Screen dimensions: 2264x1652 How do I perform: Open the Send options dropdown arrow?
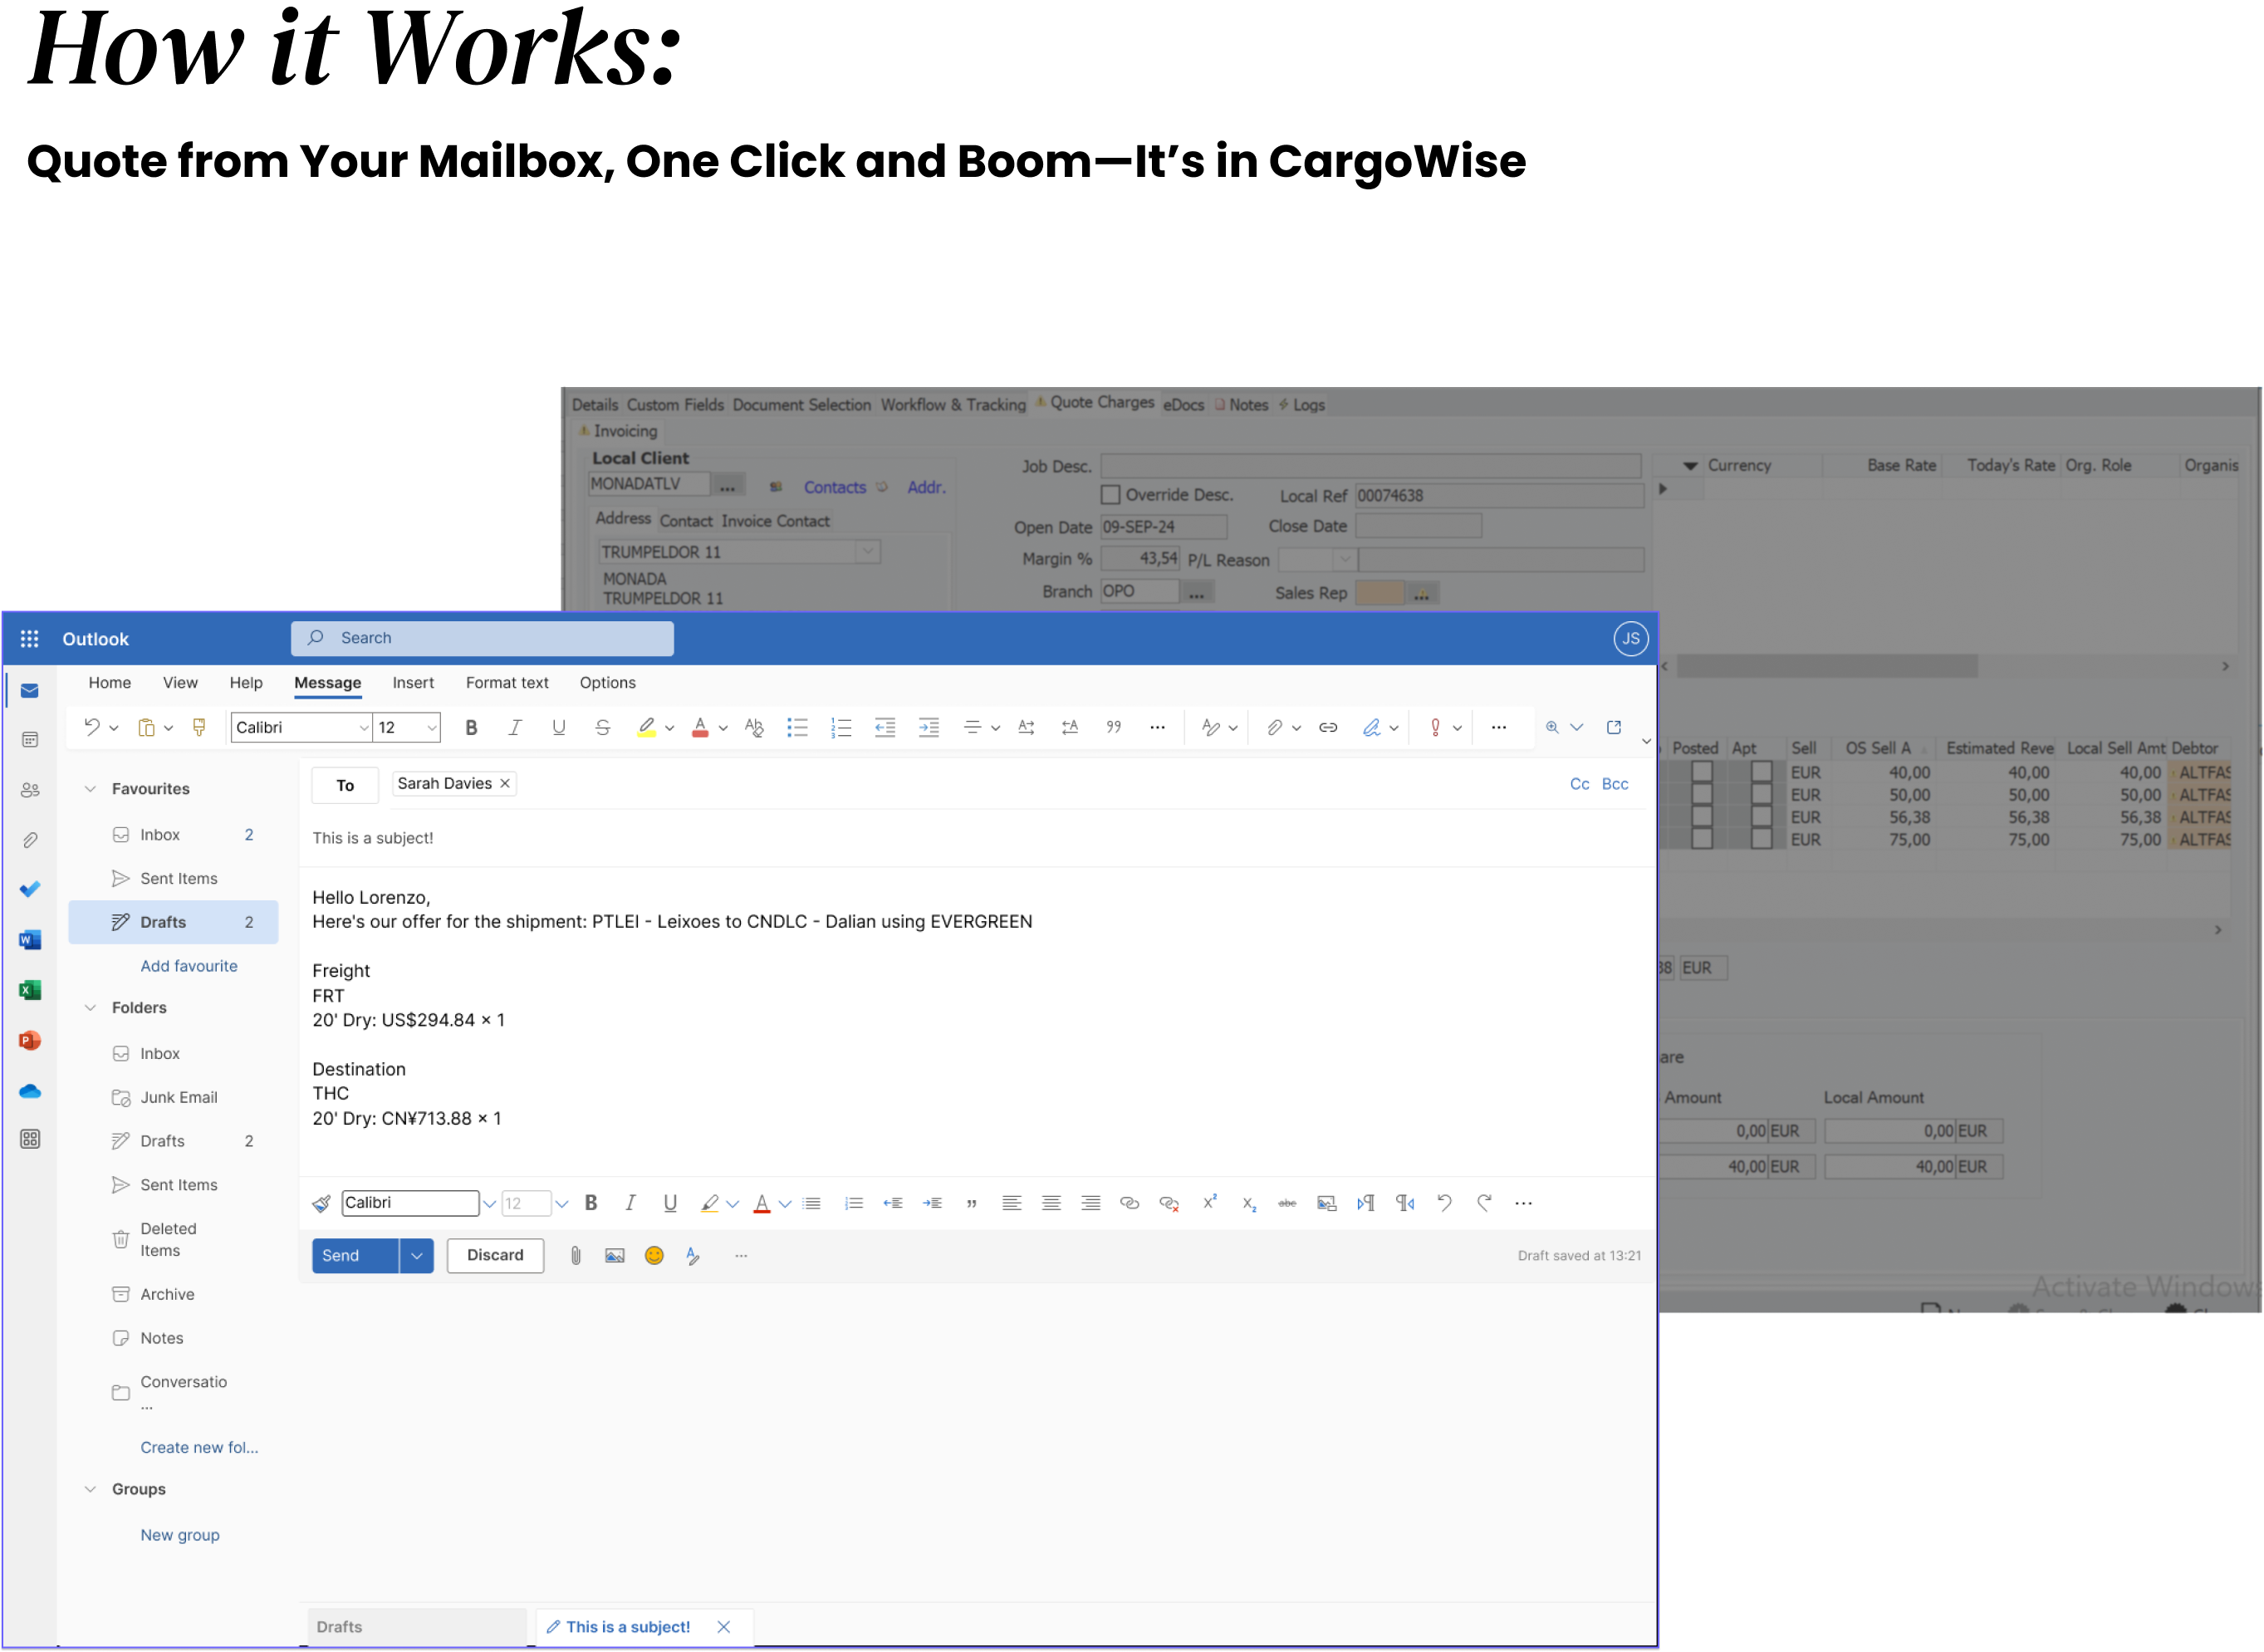[416, 1256]
